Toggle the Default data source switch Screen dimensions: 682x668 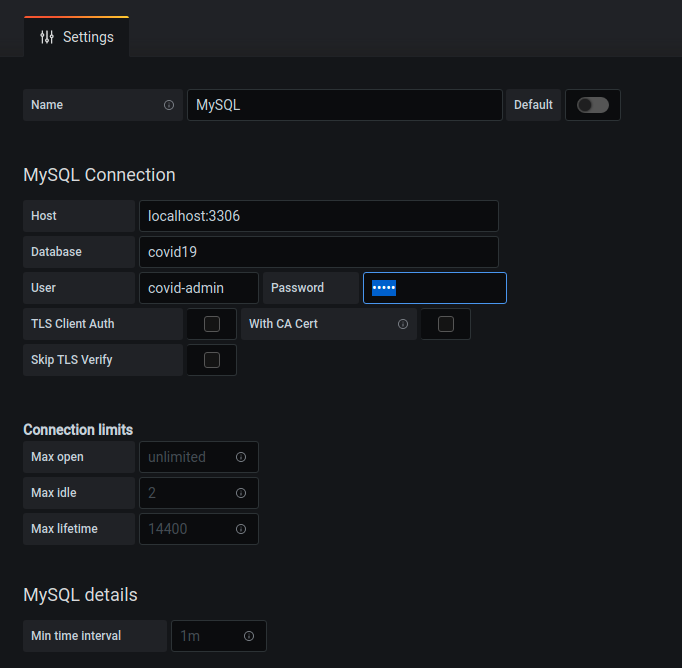coord(592,105)
